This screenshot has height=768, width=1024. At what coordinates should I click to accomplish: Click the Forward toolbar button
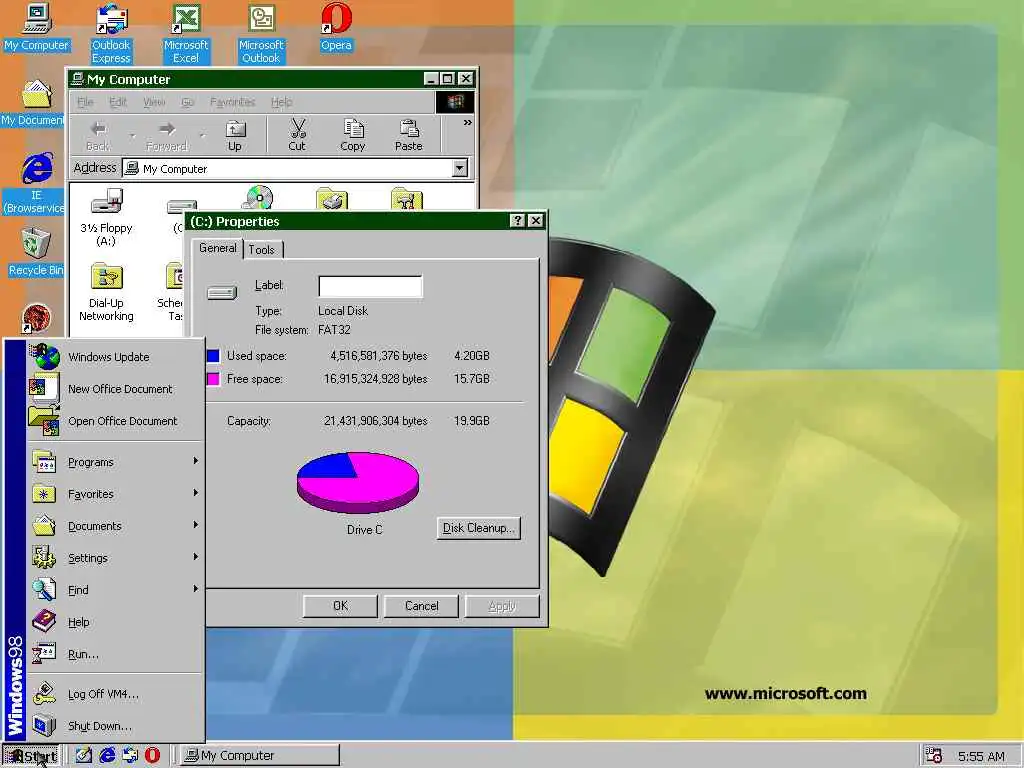pyautogui.click(x=167, y=136)
